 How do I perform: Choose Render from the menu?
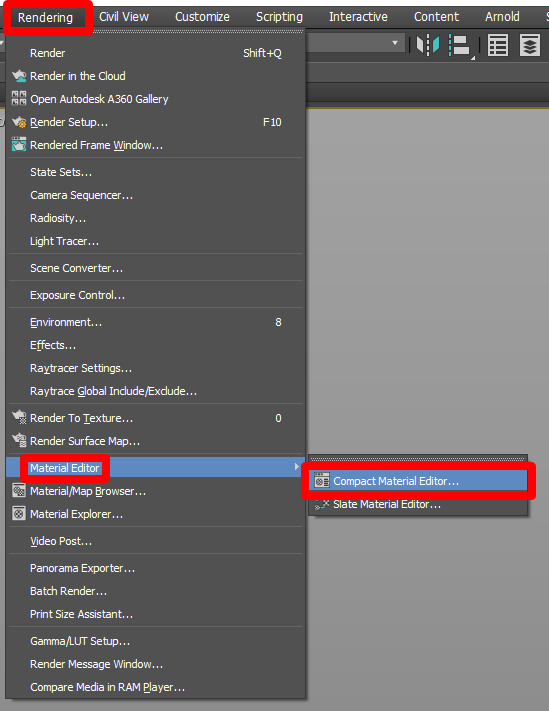pos(155,53)
